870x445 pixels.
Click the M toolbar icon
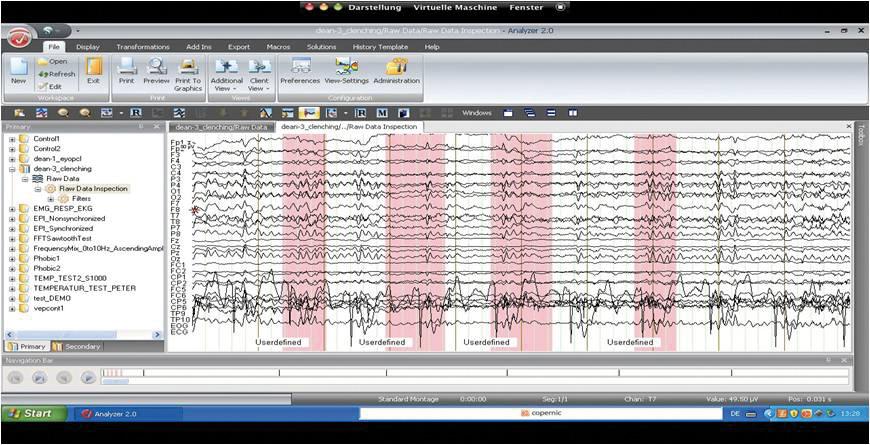click(382, 113)
